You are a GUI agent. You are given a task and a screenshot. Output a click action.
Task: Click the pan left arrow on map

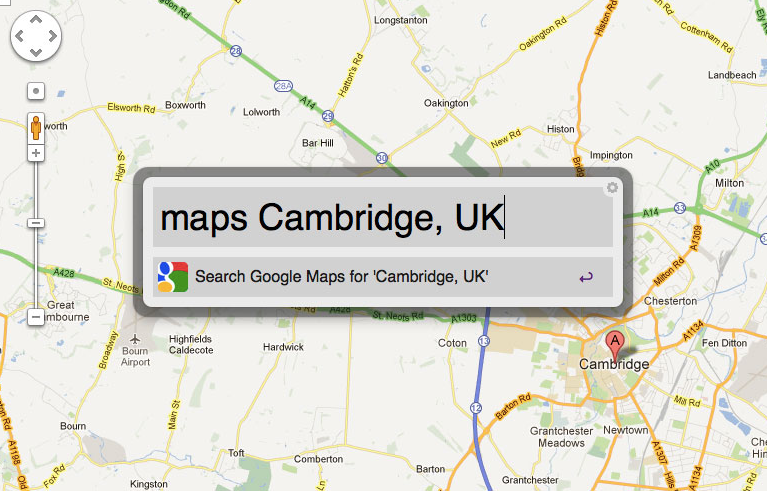(20, 36)
